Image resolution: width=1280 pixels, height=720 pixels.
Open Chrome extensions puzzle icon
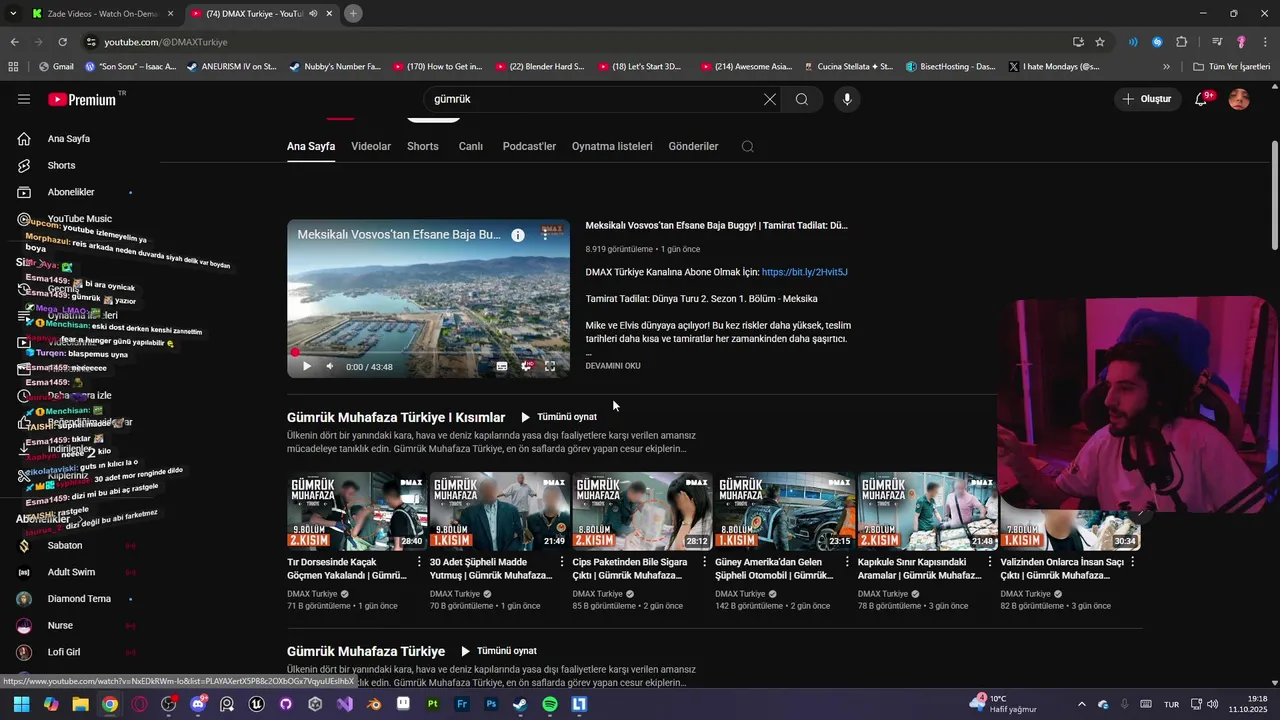pos(1181,42)
